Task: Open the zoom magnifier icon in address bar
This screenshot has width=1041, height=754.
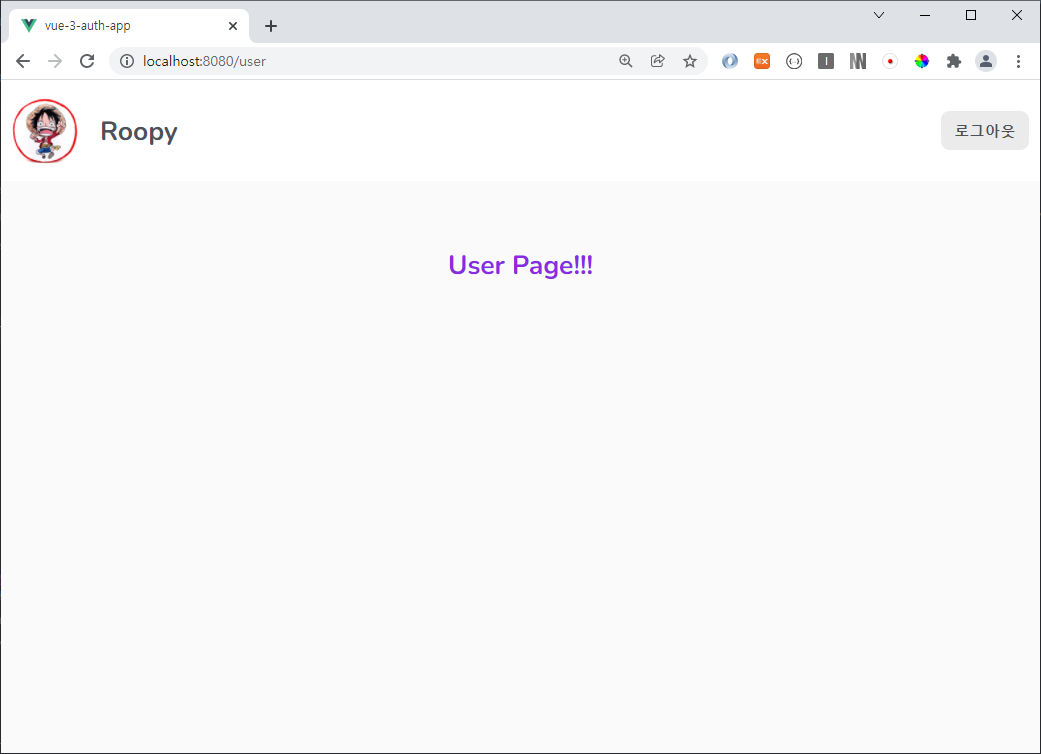Action: [x=625, y=61]
